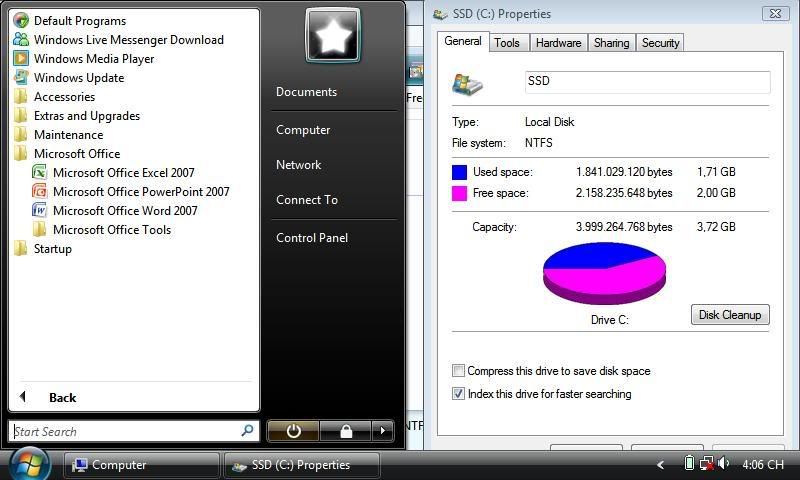The image size is (800, 480).
Task: Click the Excel 2007 icon
Action: click(x=40, y=173)
